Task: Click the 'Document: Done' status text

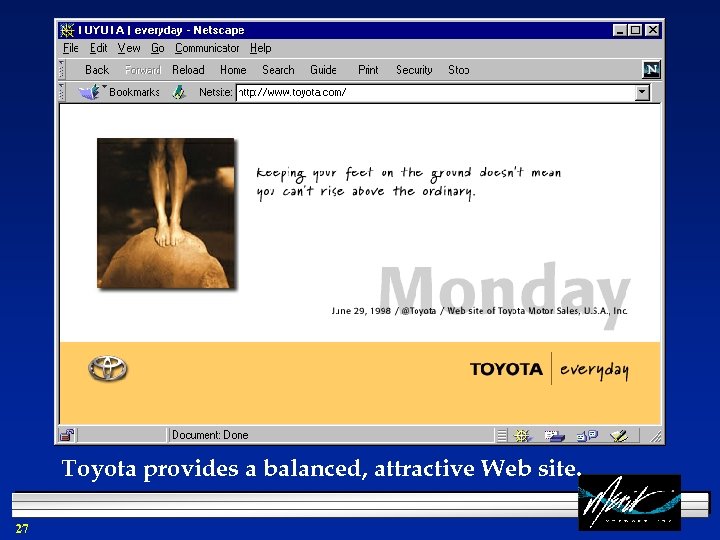Action: click(210, 435)
